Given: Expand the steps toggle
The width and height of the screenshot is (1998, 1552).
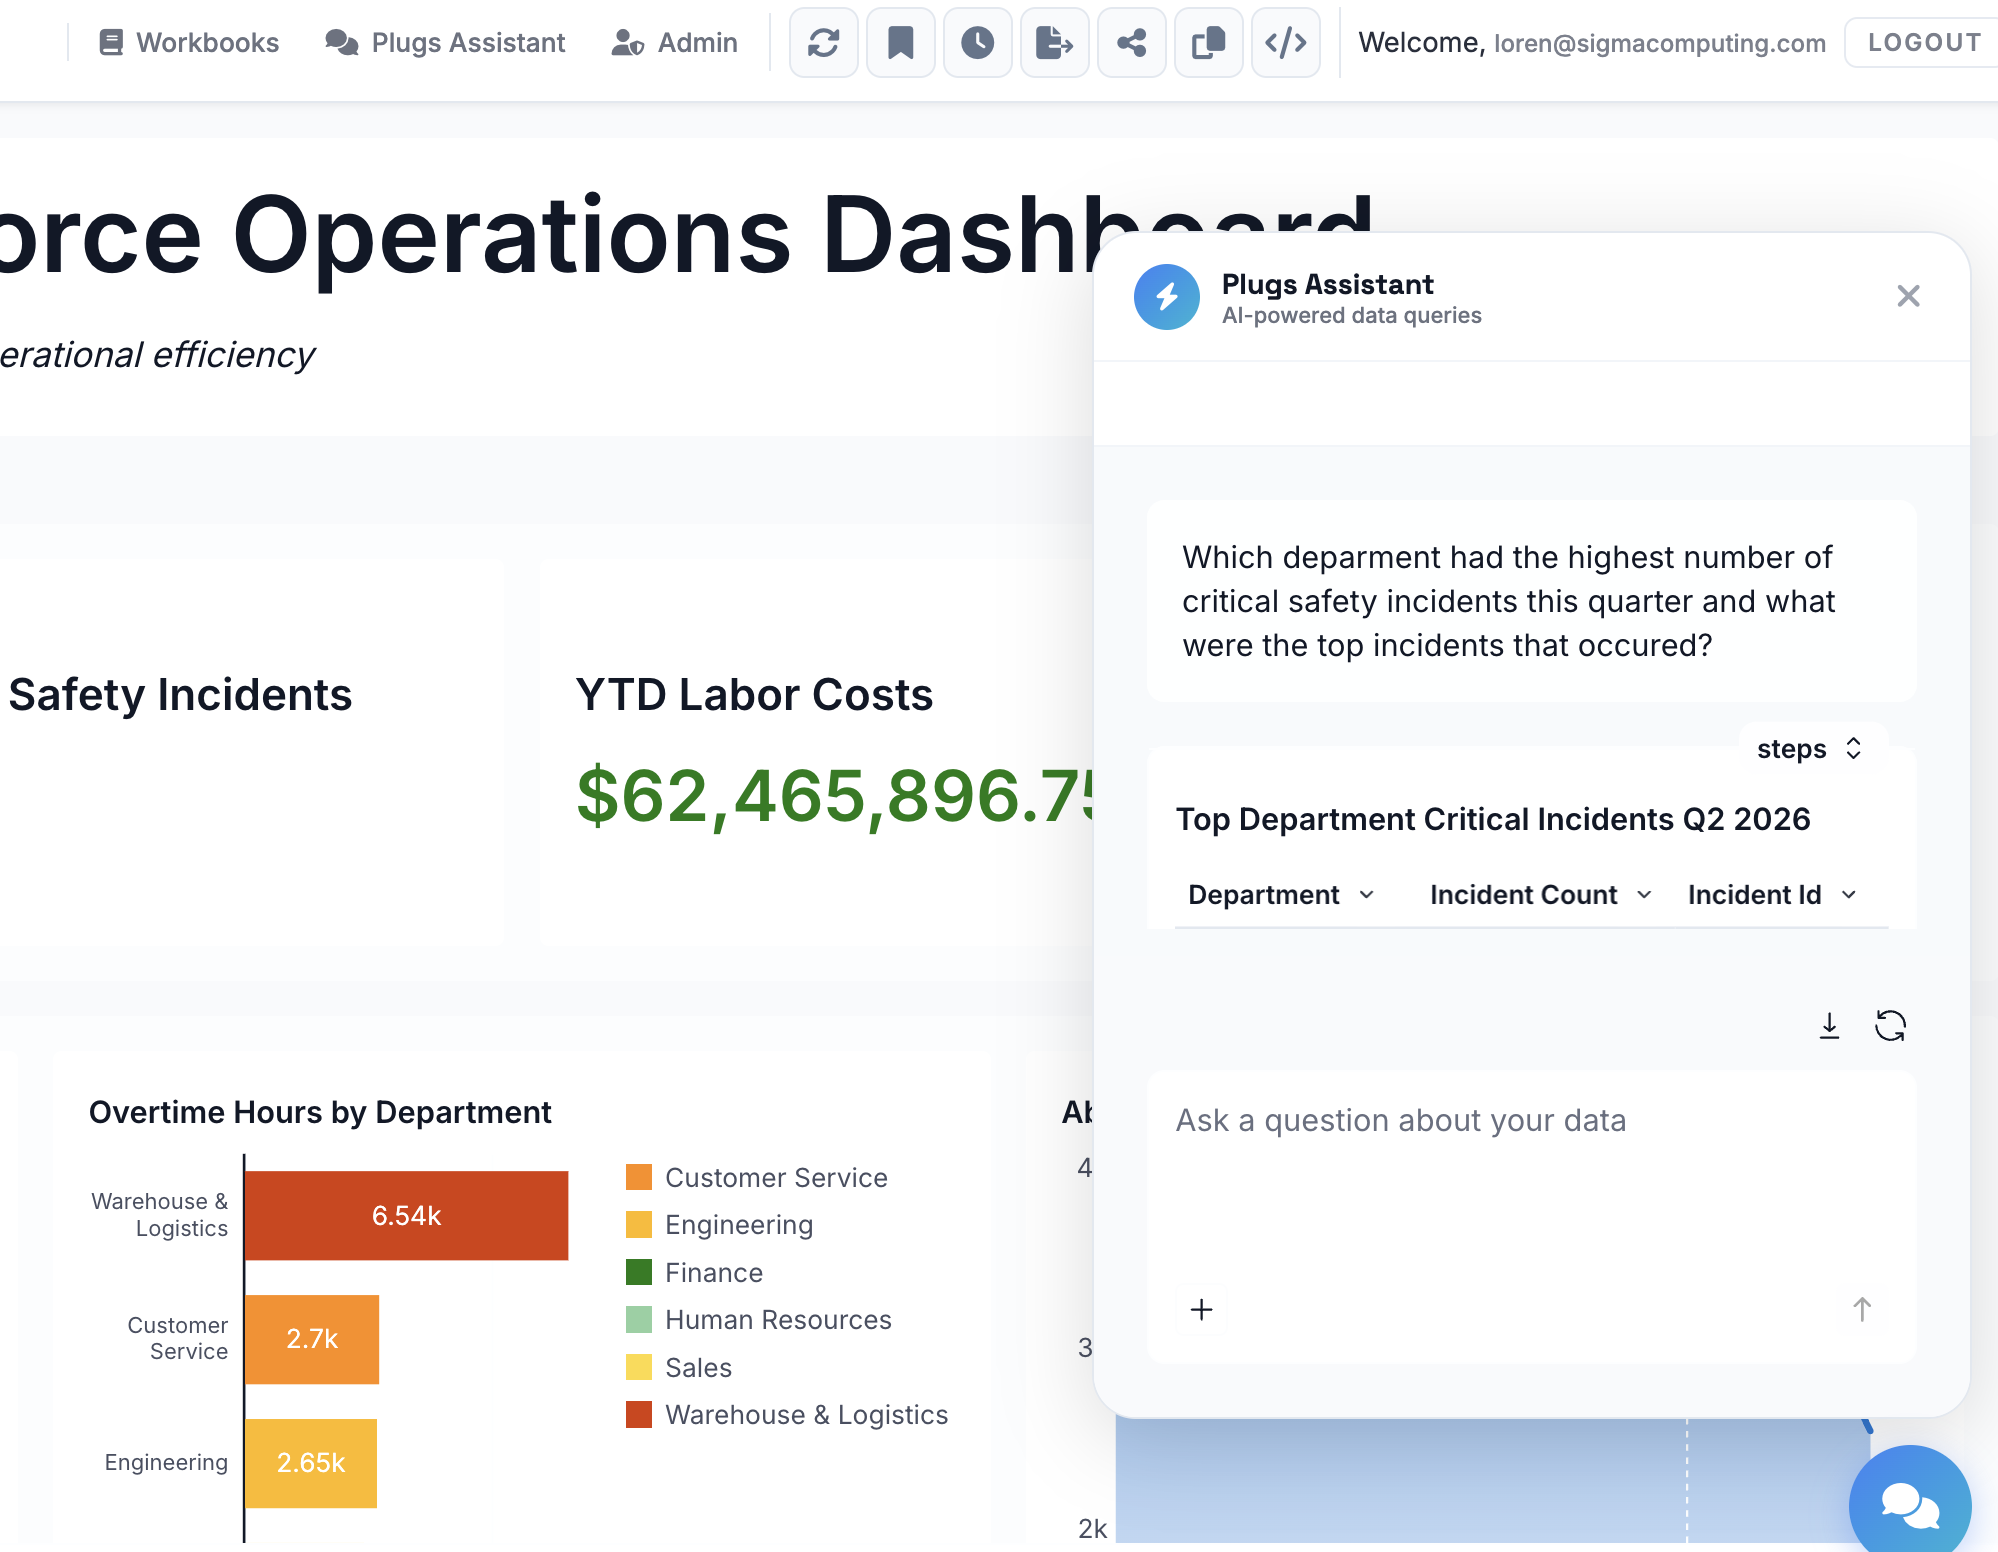Looking at the screenshot, I should [1810, 749].
